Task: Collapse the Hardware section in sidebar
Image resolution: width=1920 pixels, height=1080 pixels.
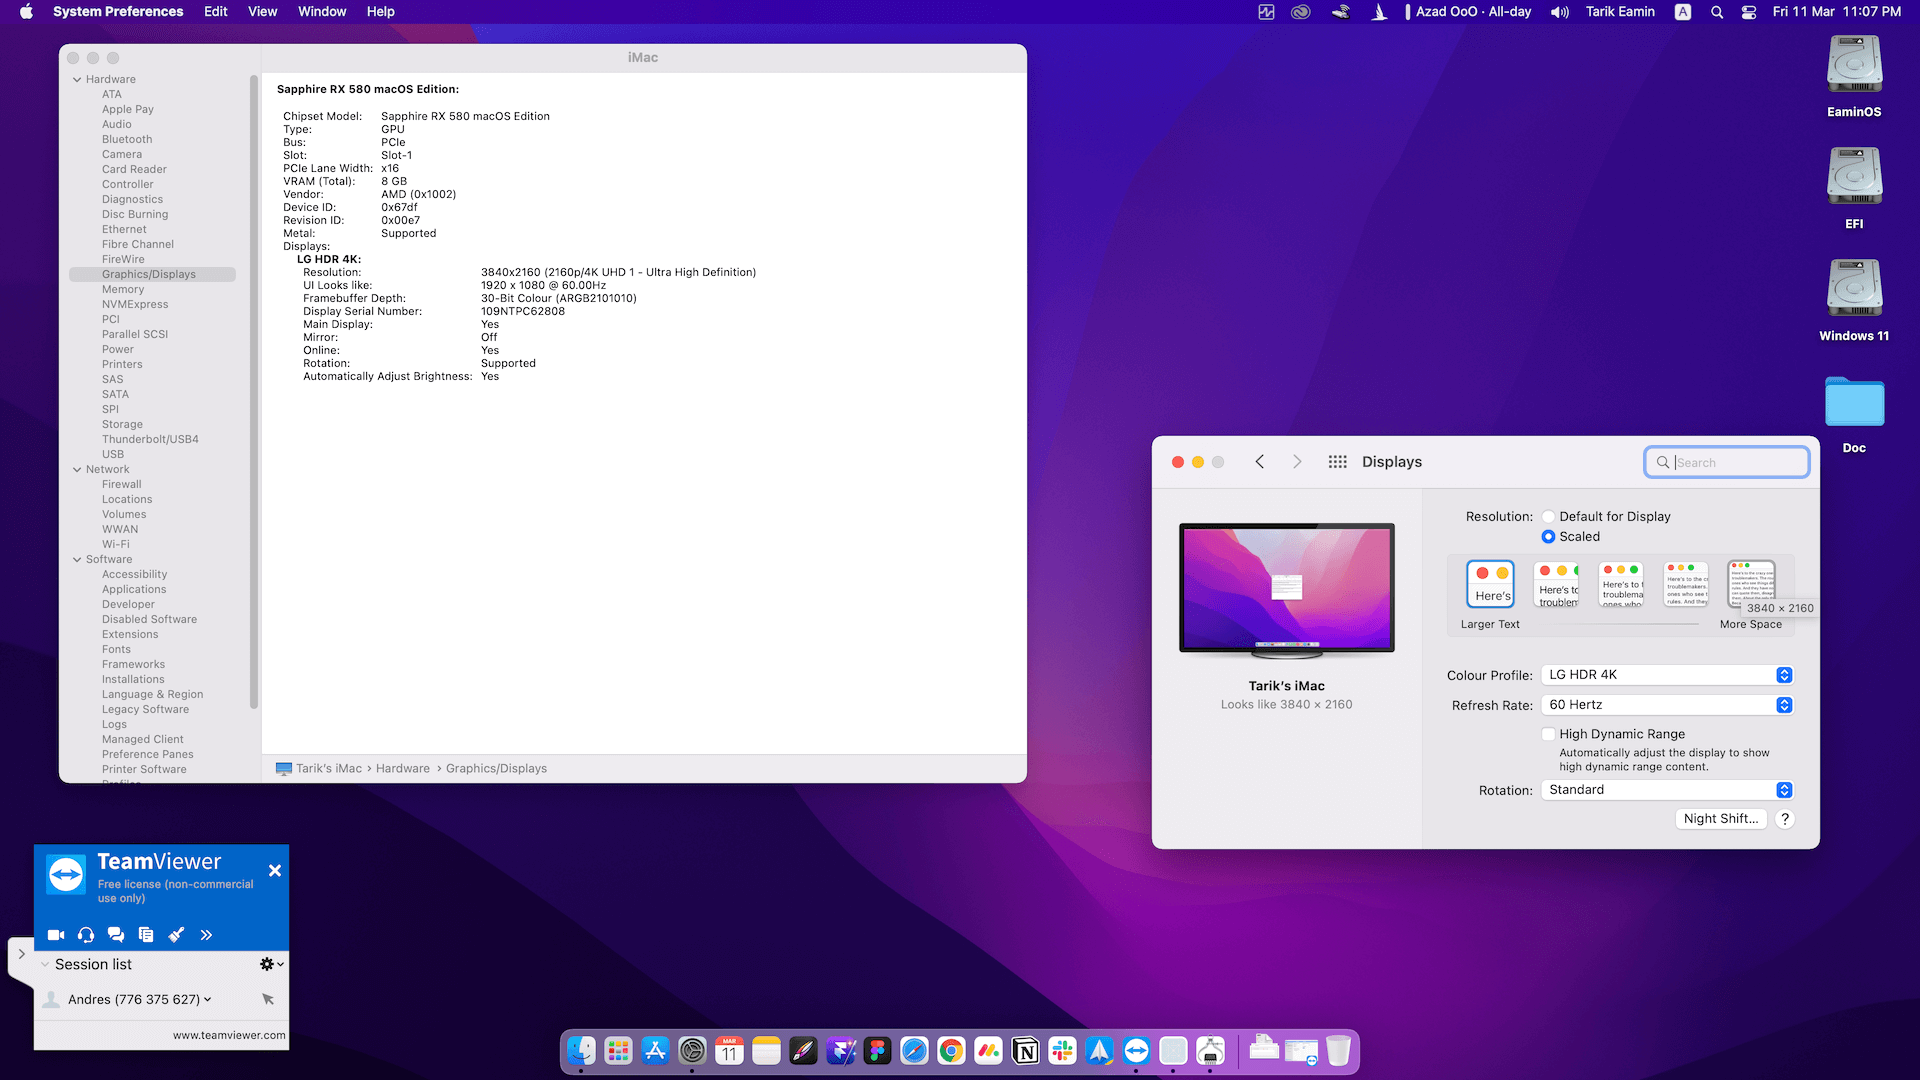Action: [x=77, y=79]
